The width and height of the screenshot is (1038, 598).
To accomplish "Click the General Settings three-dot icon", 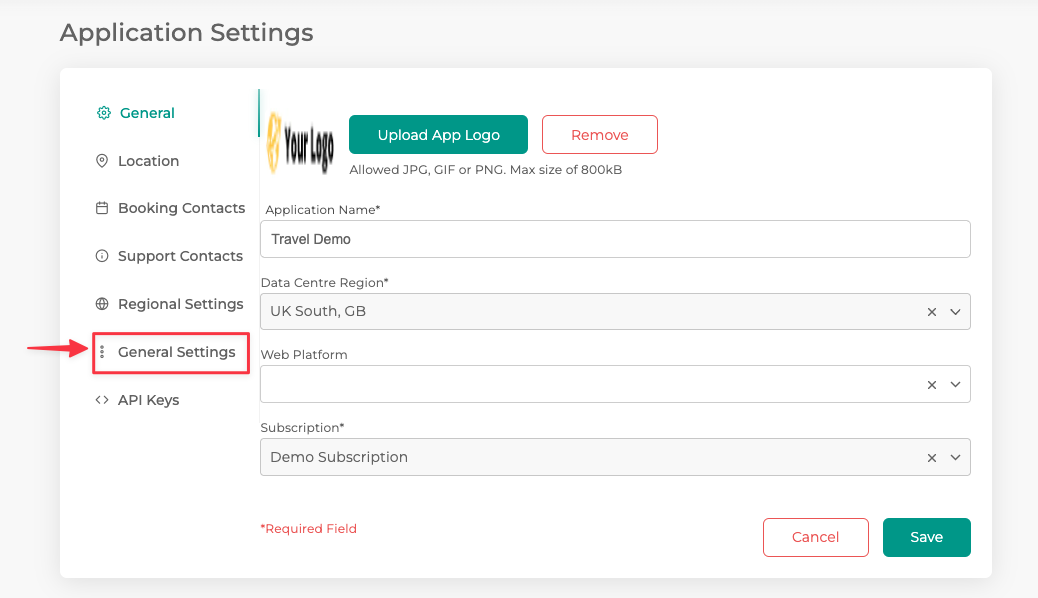I will click(x=102, y=352).
